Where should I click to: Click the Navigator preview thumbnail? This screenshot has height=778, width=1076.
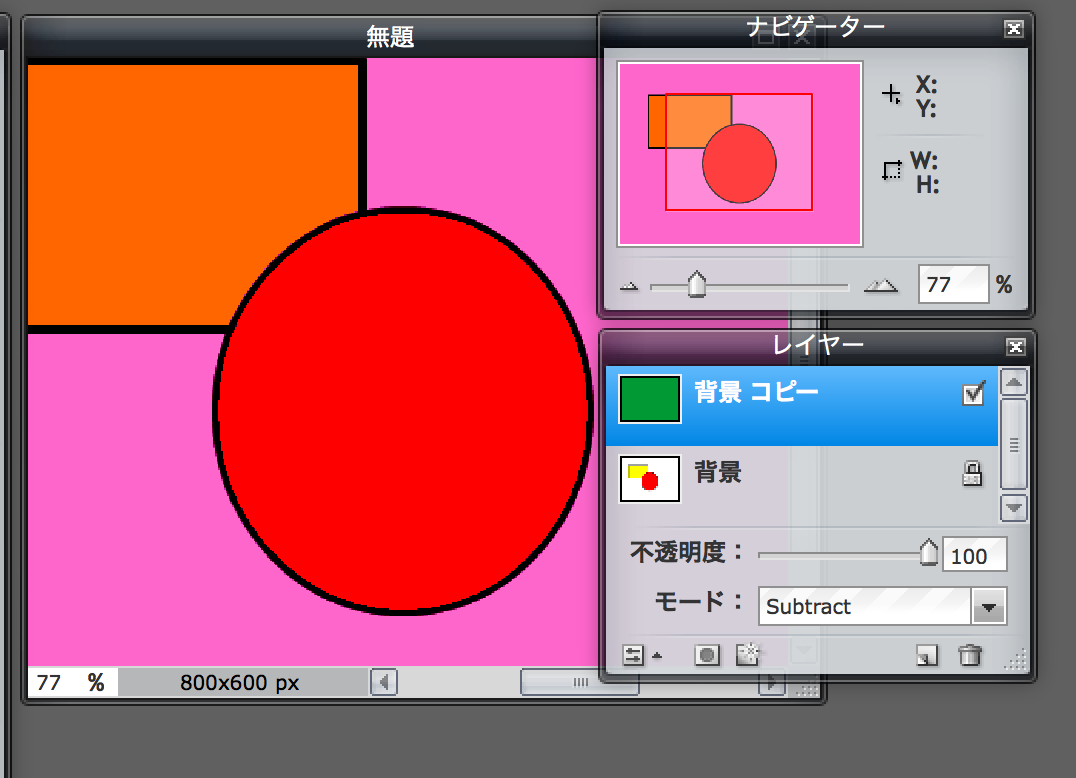[740, 154]
